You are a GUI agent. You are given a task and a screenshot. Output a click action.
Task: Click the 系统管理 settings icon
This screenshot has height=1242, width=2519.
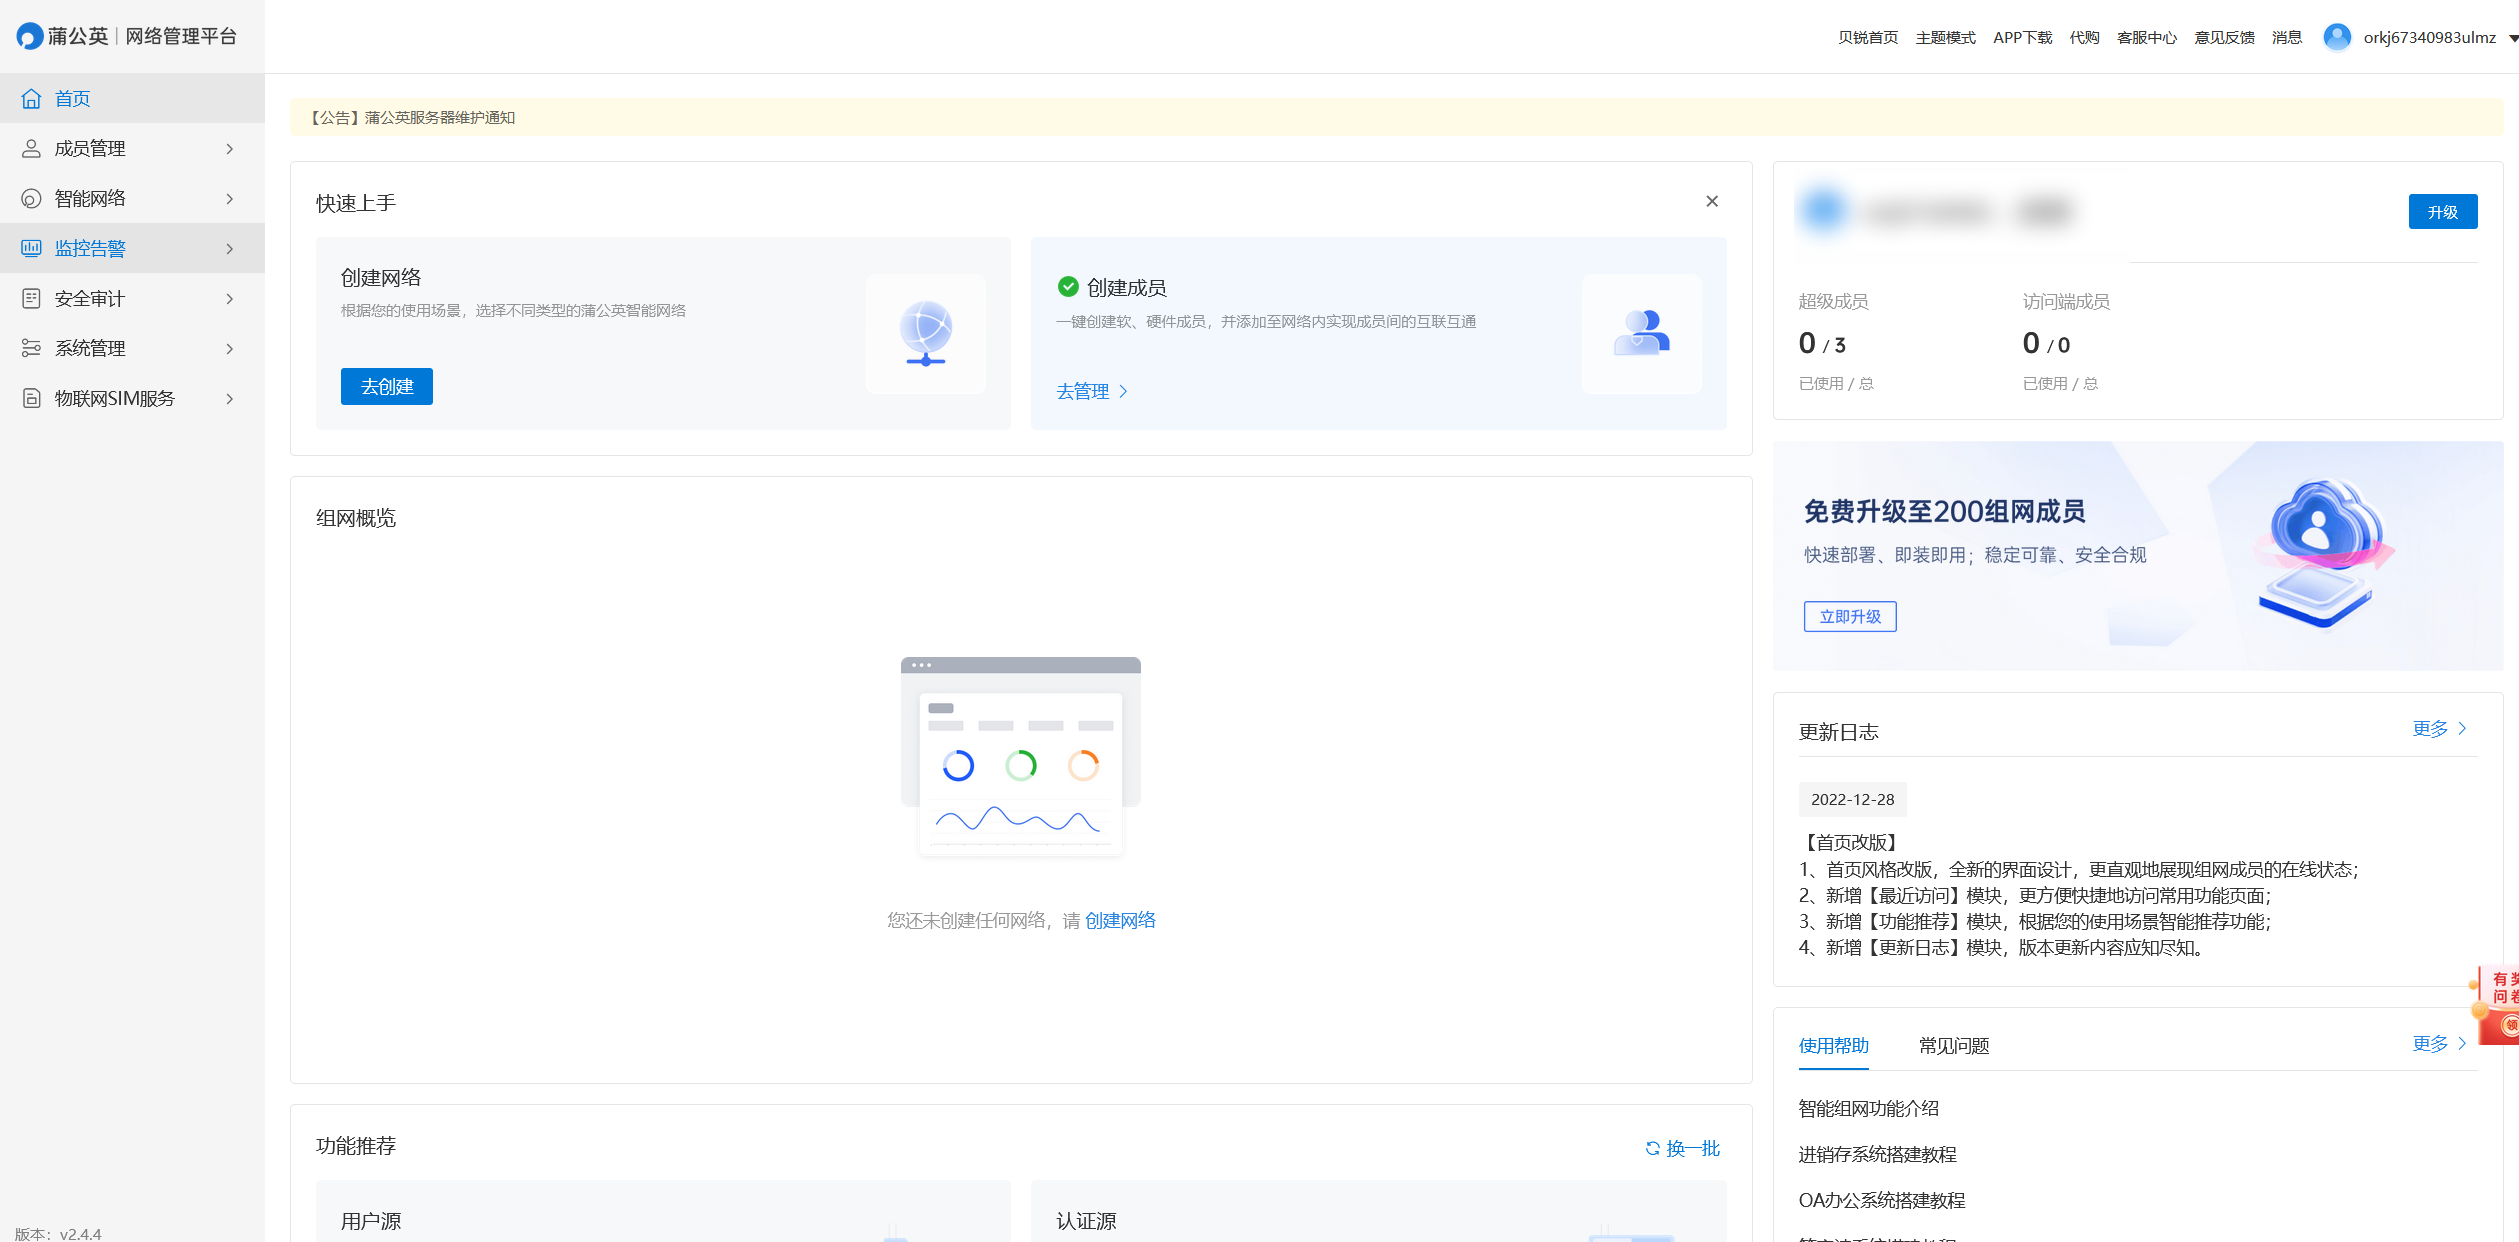31,348
